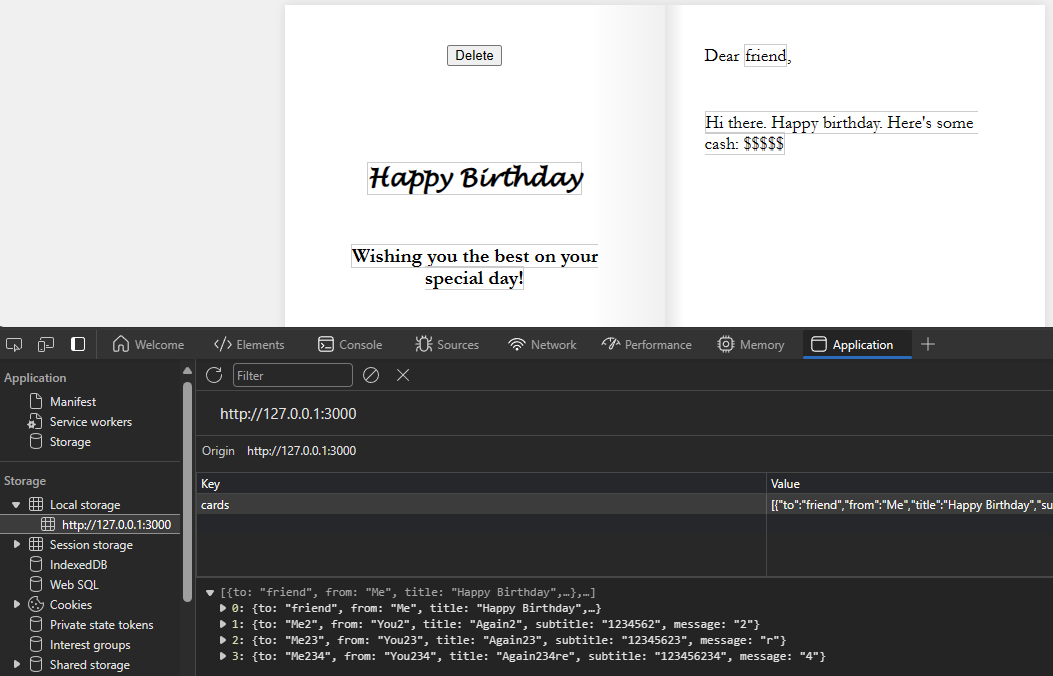Select http://127.0.0.1:3000 under Local storage

[x=115, y=524]
